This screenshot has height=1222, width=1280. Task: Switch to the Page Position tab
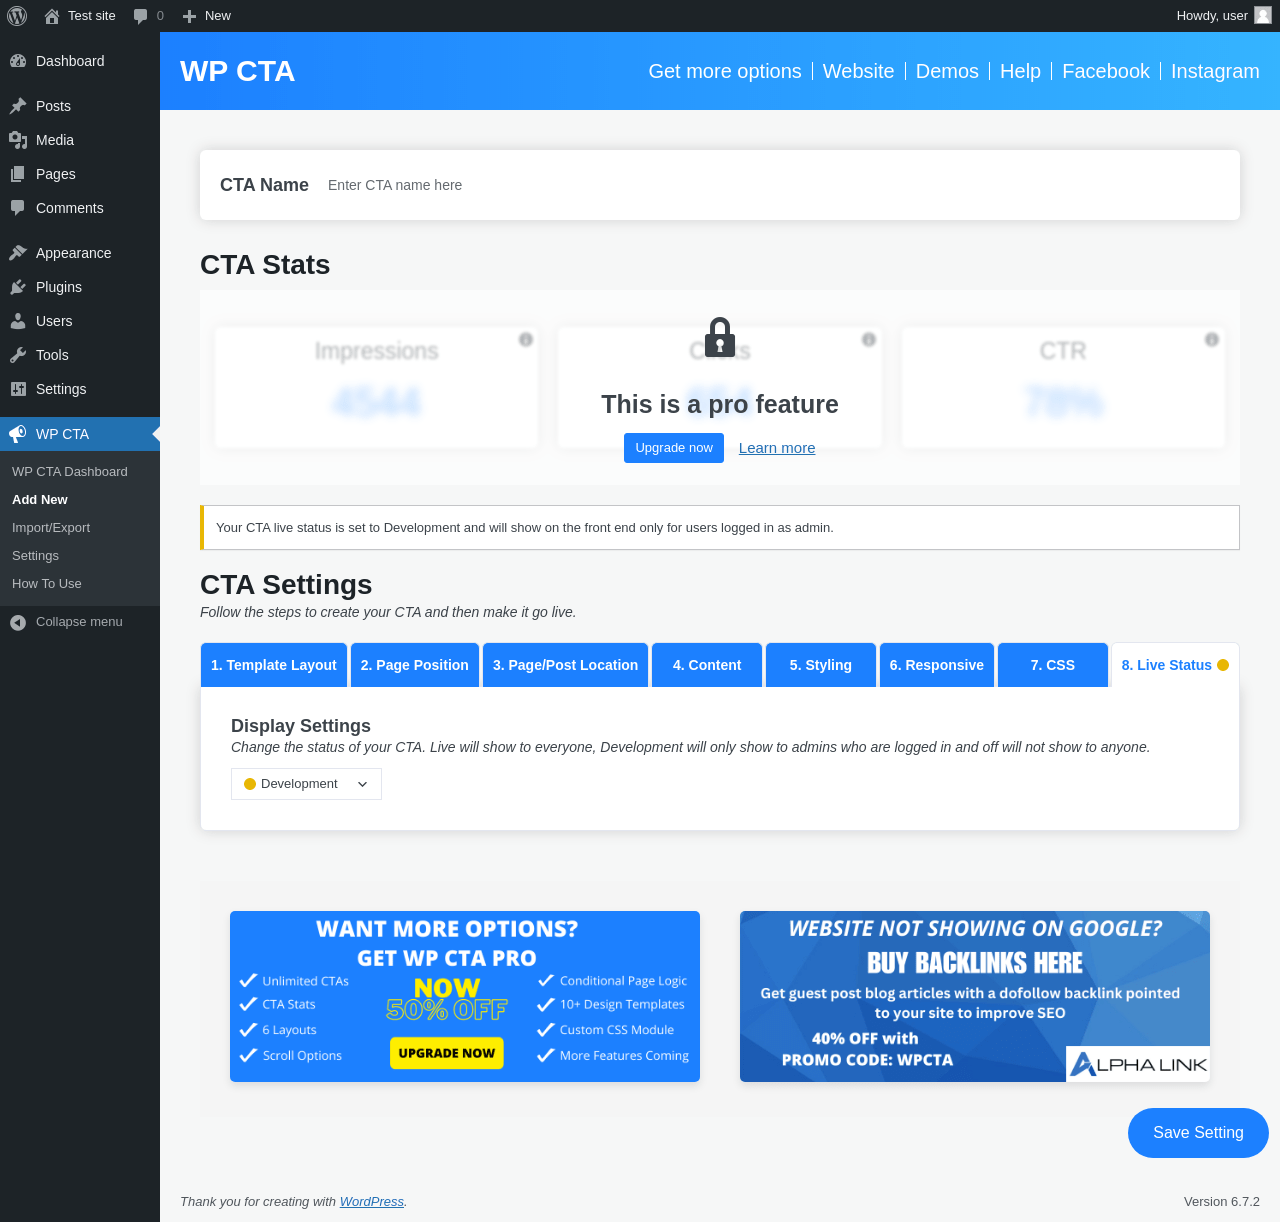click(x=415, y=665)
